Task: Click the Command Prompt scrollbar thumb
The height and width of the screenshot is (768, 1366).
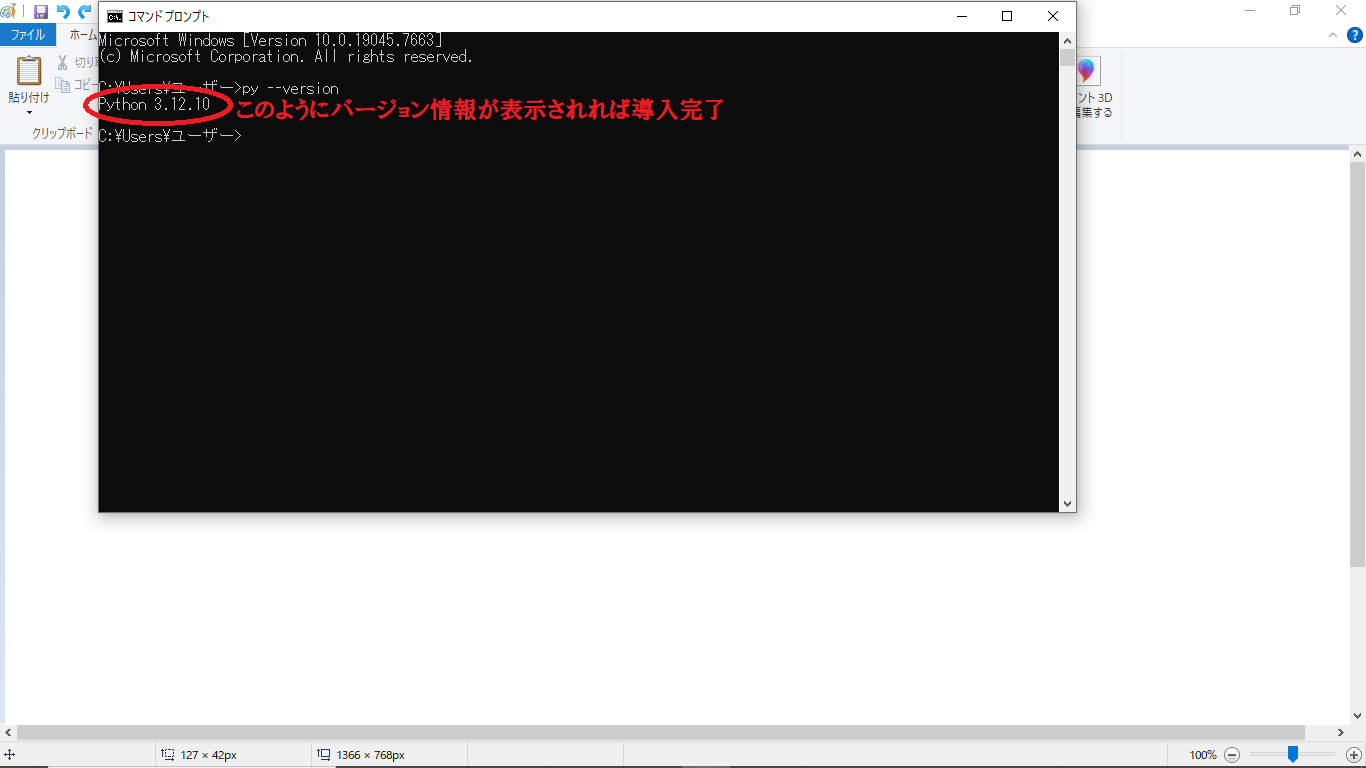Action: (x=1067, y=57)
